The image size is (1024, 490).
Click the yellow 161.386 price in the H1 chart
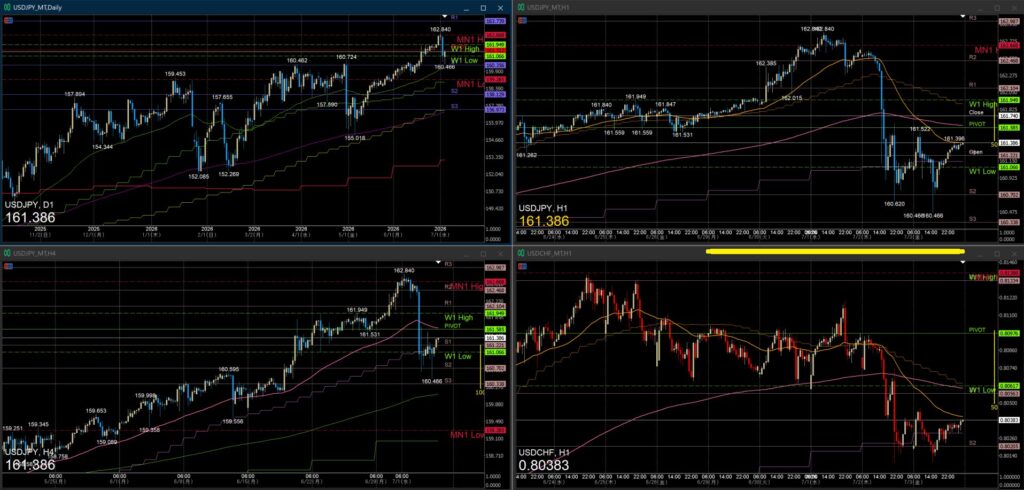(544, 222)
